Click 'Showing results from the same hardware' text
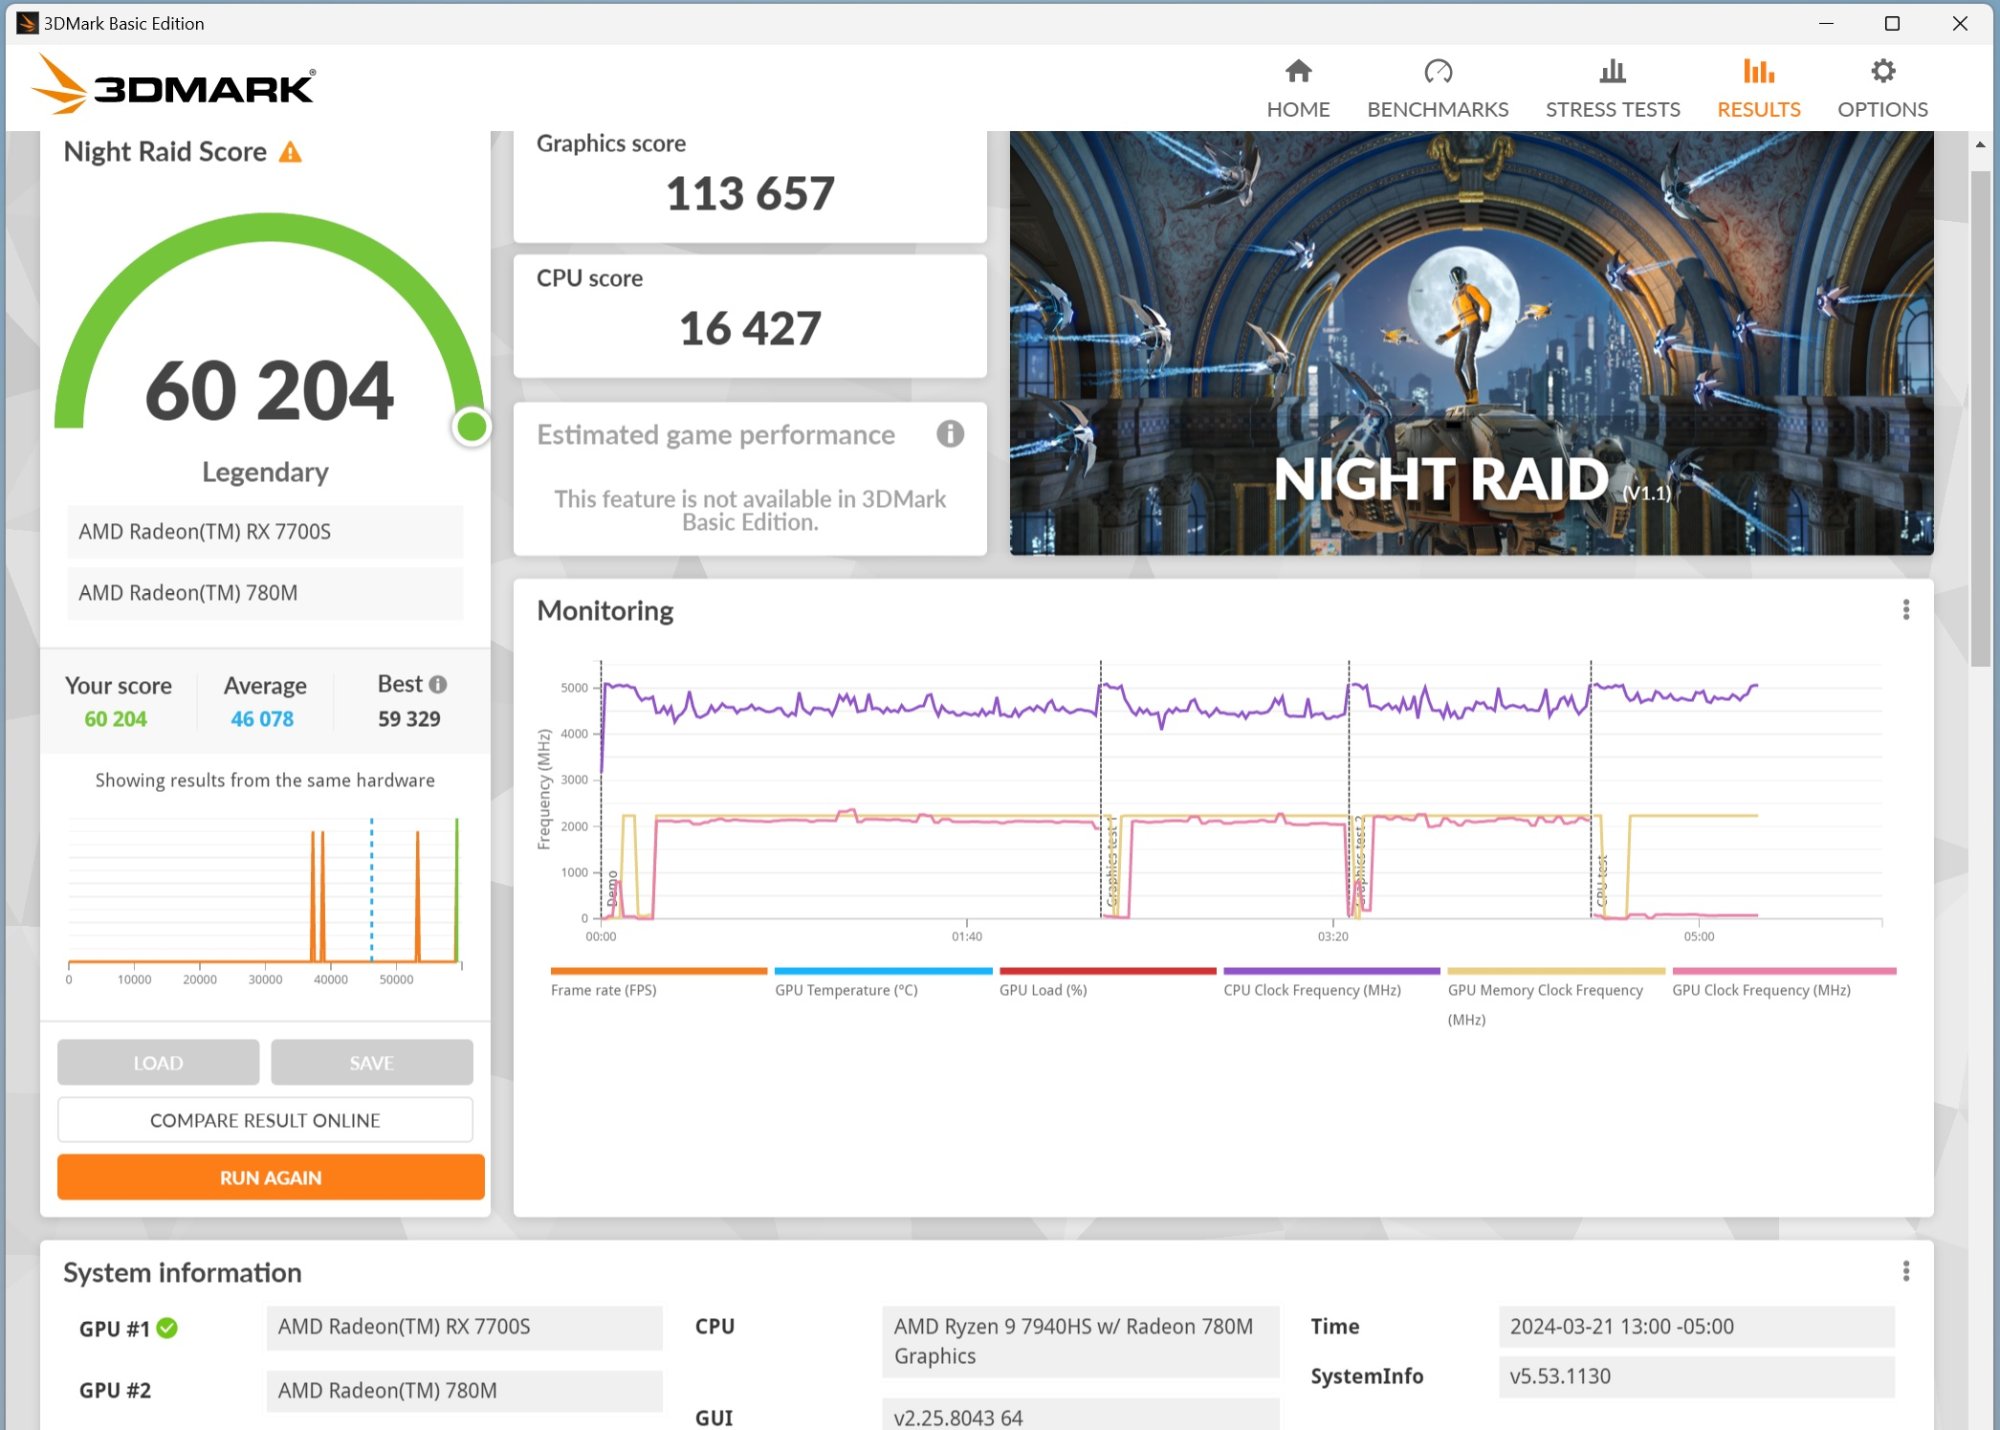 click(x=265, y=780)
